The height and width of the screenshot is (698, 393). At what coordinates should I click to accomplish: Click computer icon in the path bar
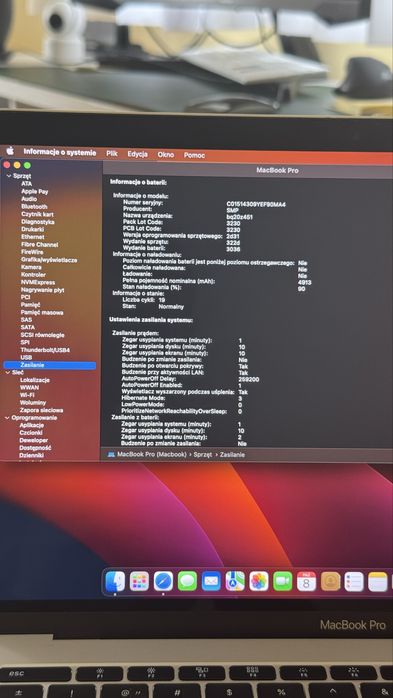111,455
